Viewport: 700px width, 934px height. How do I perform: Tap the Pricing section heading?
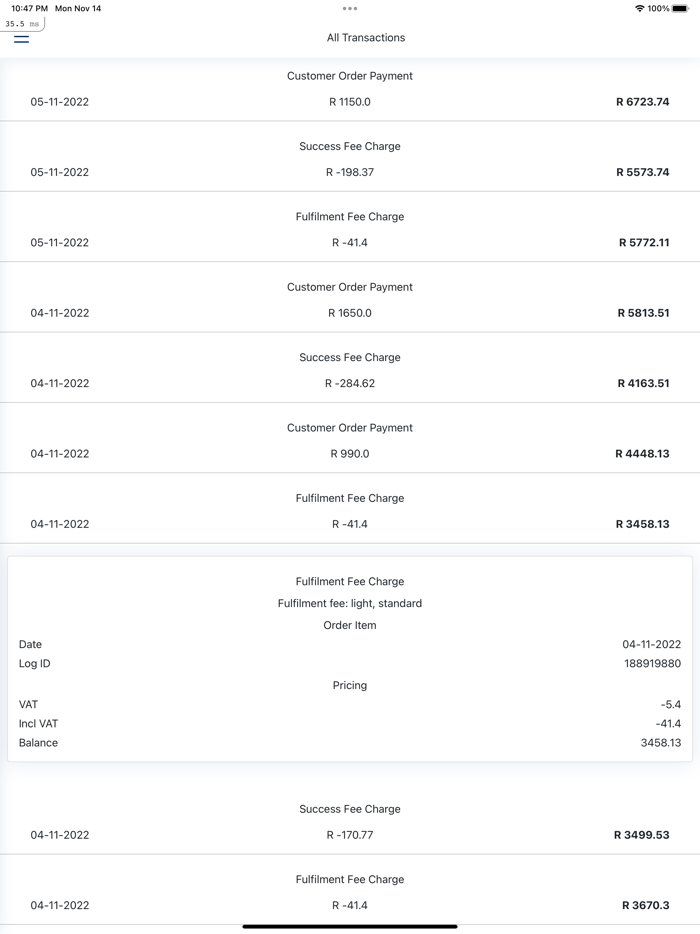tap(350, 685)
